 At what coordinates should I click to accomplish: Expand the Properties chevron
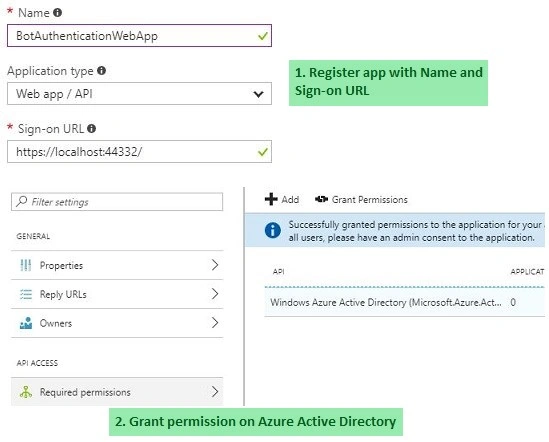click(x=215, y=265)
